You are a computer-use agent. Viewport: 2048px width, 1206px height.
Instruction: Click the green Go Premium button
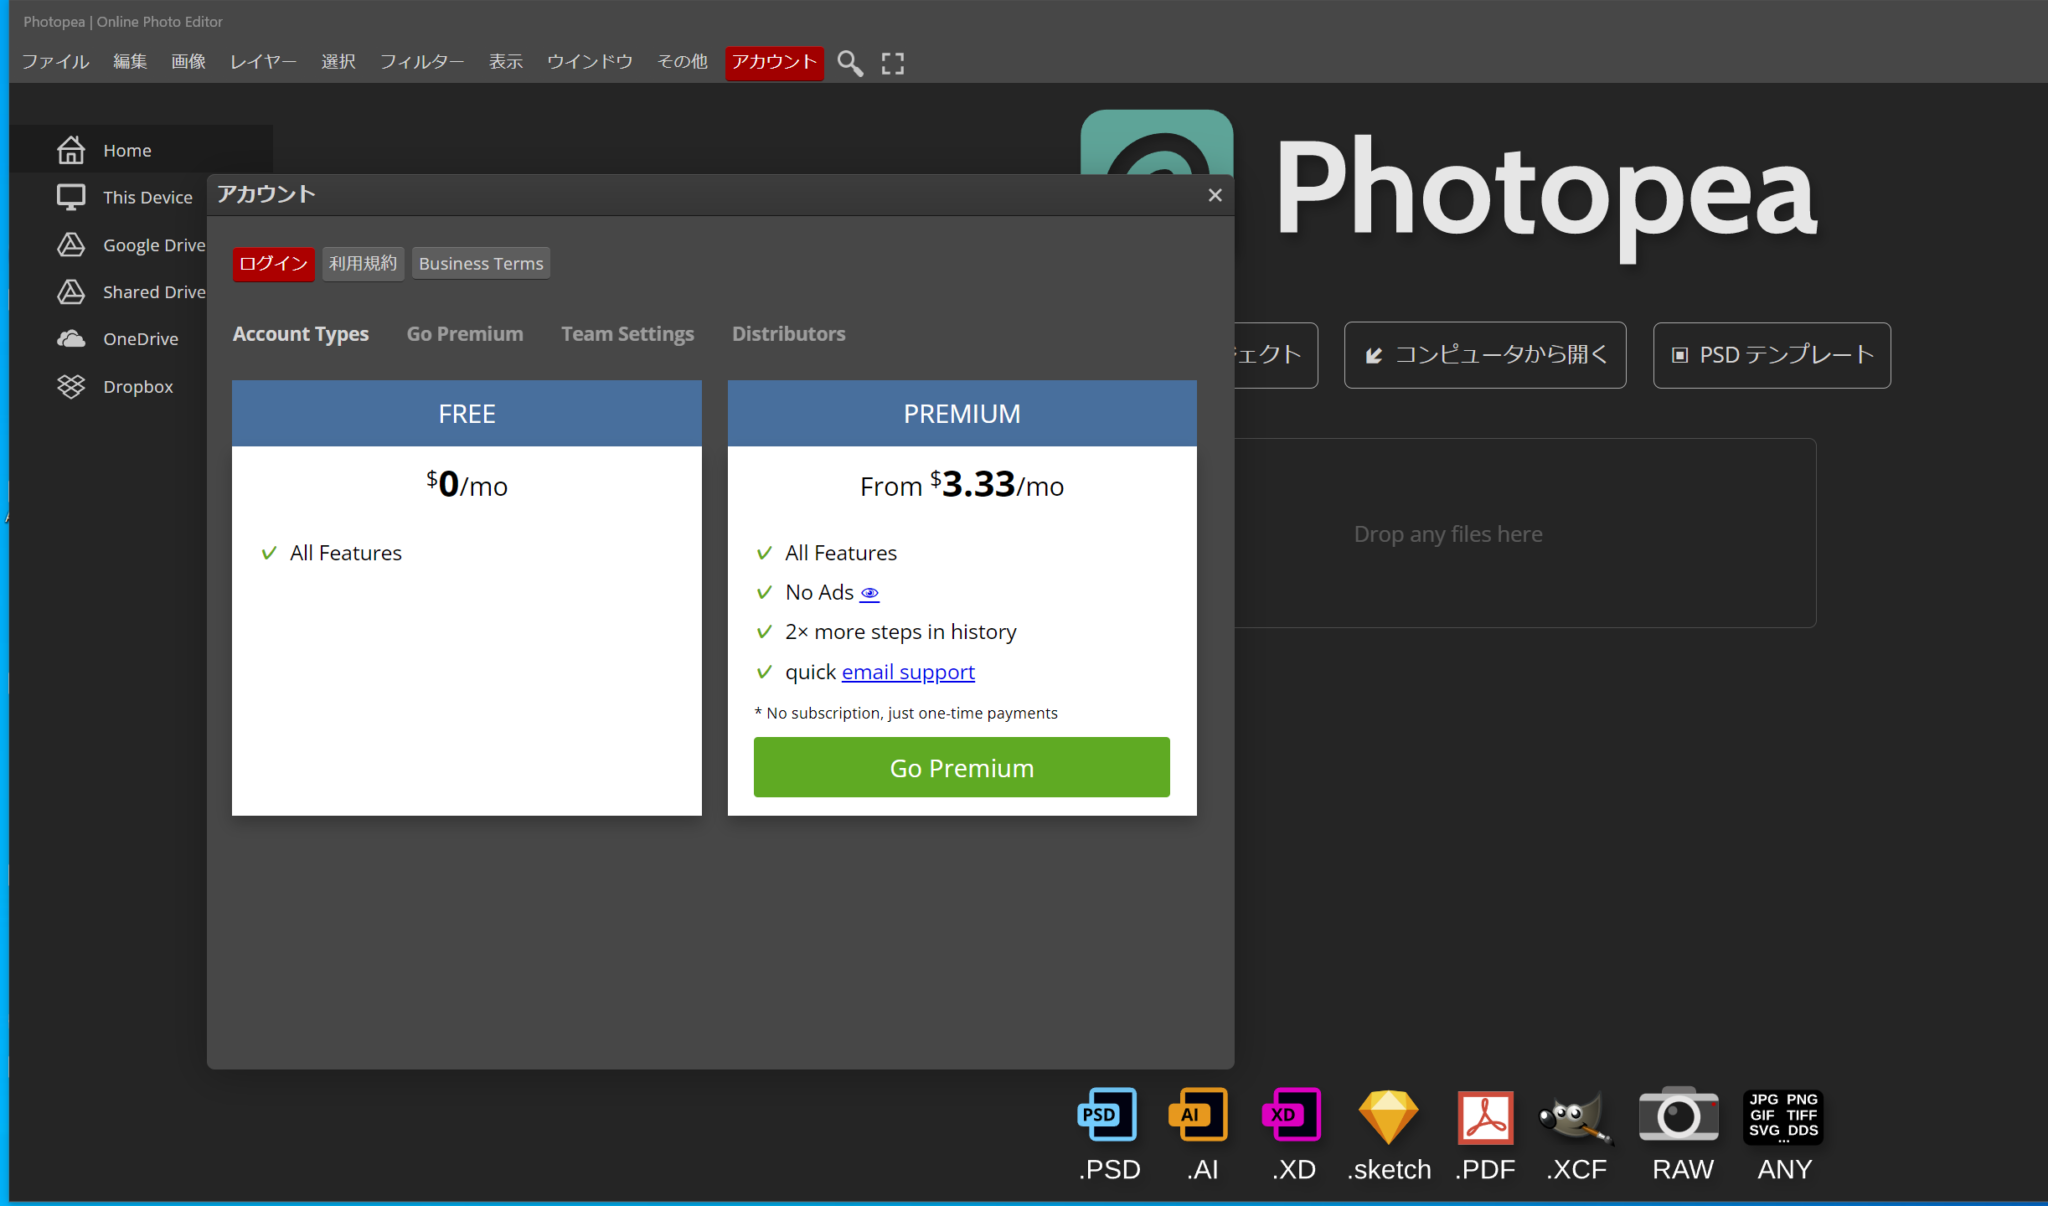pyautogui.click(x=960, y=768)
